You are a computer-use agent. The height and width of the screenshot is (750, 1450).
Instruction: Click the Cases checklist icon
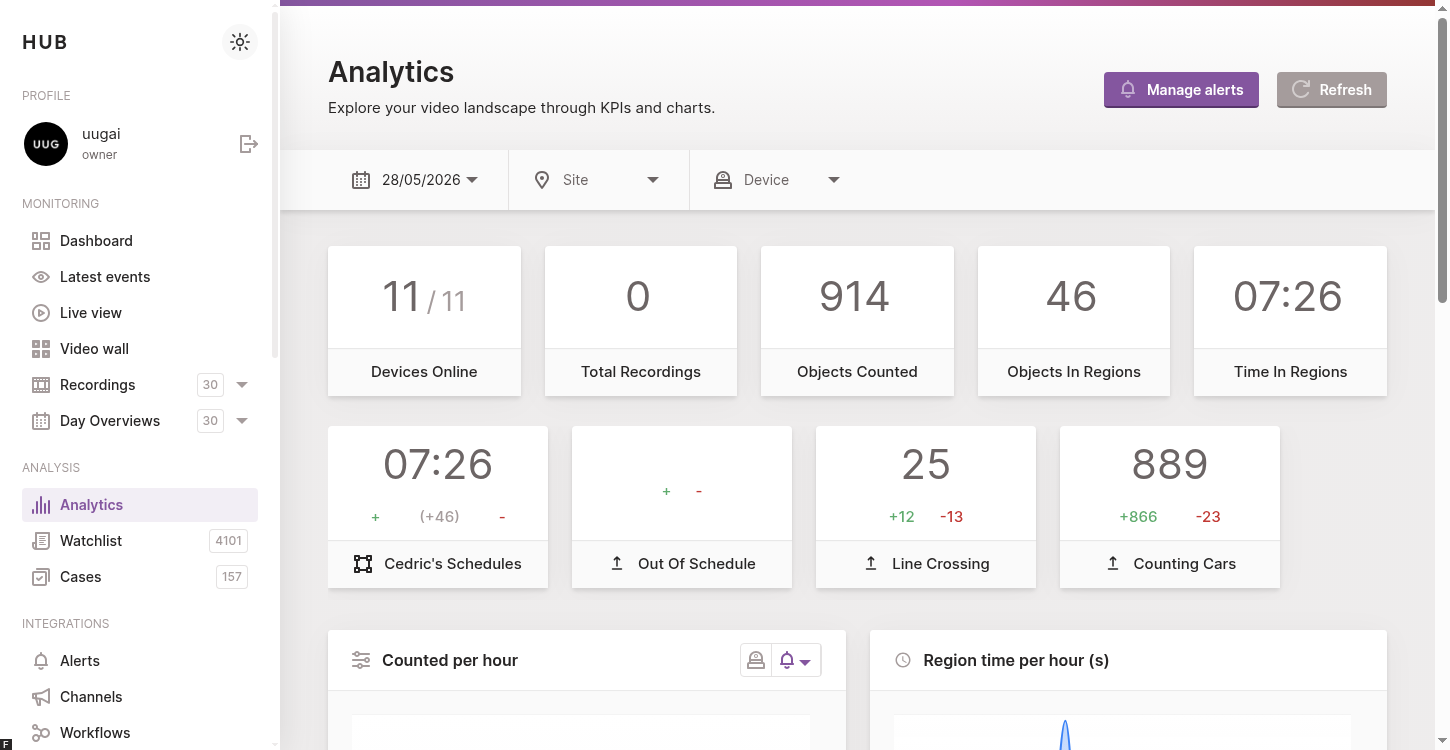[41, 577]
